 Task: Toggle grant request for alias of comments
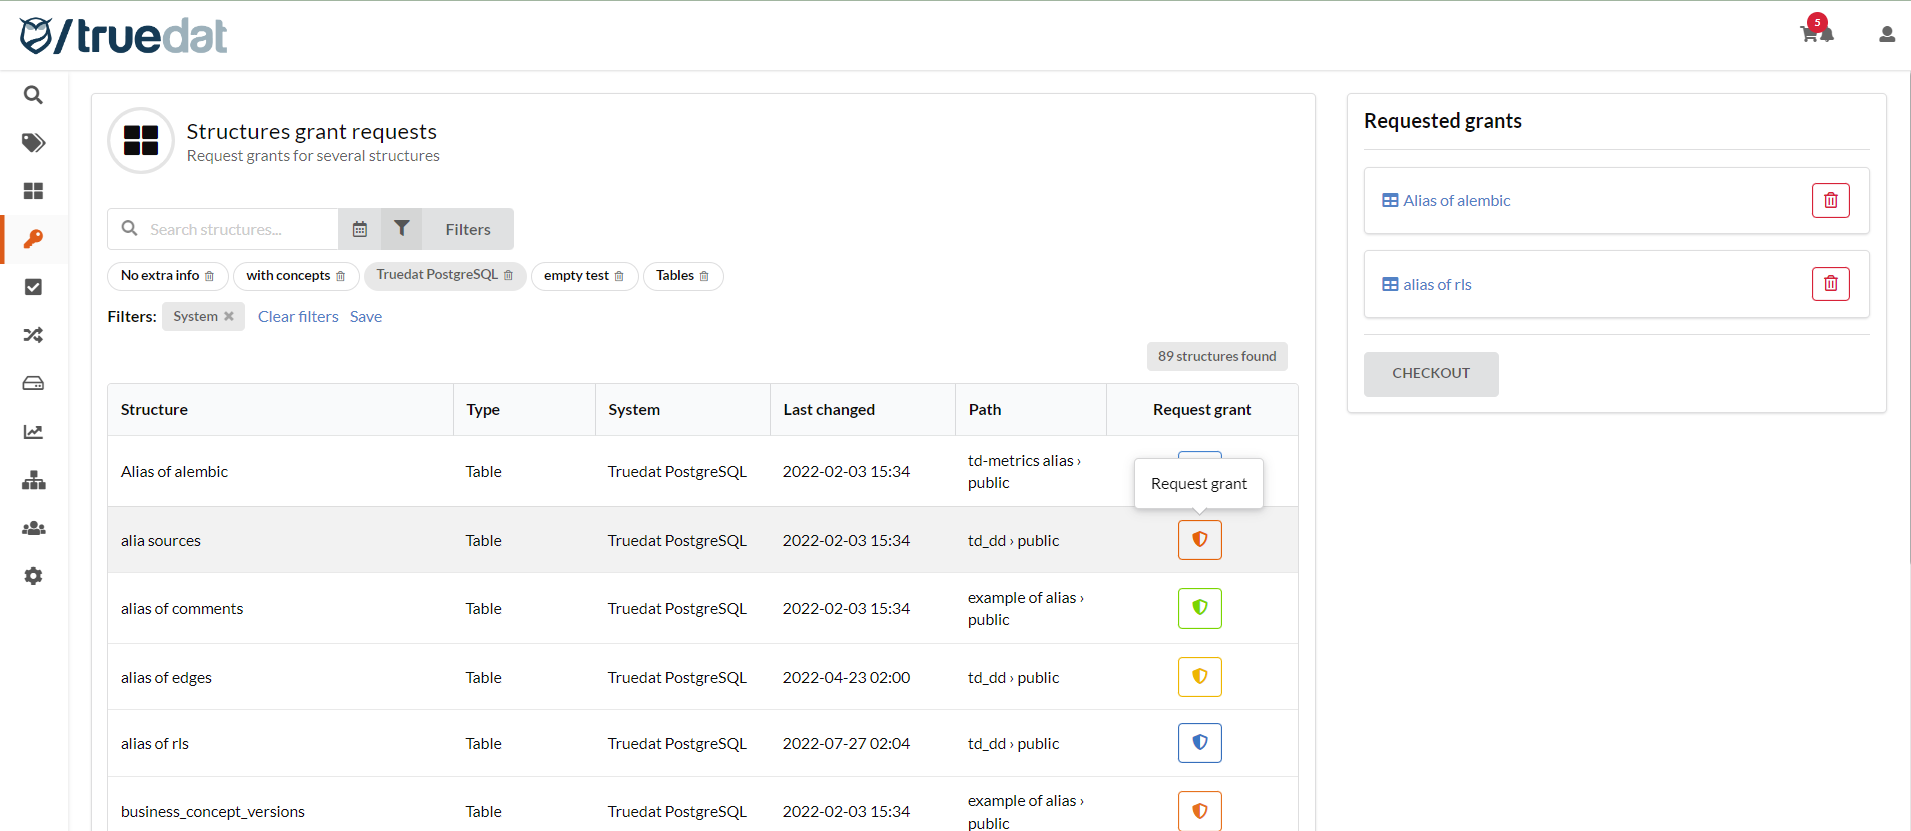coord(1199,608)
